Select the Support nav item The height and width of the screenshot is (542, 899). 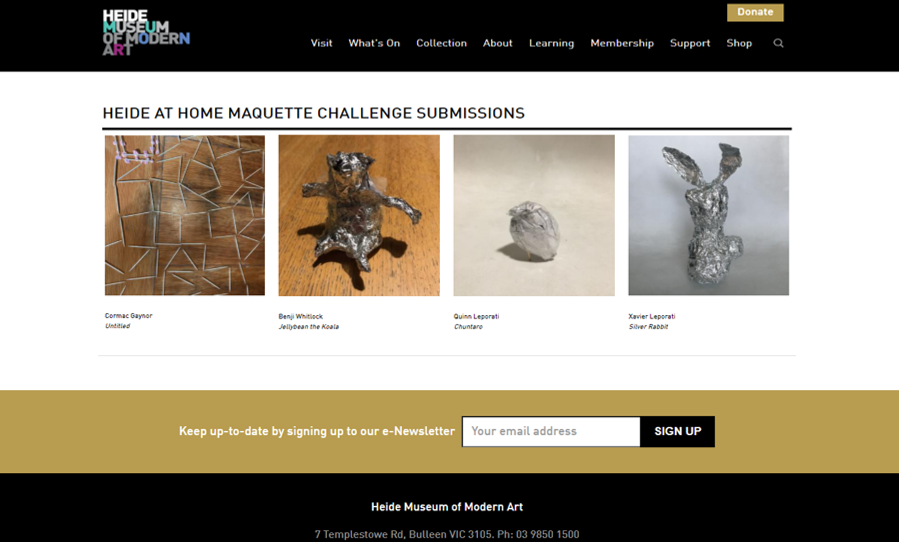tap(690, 43)
